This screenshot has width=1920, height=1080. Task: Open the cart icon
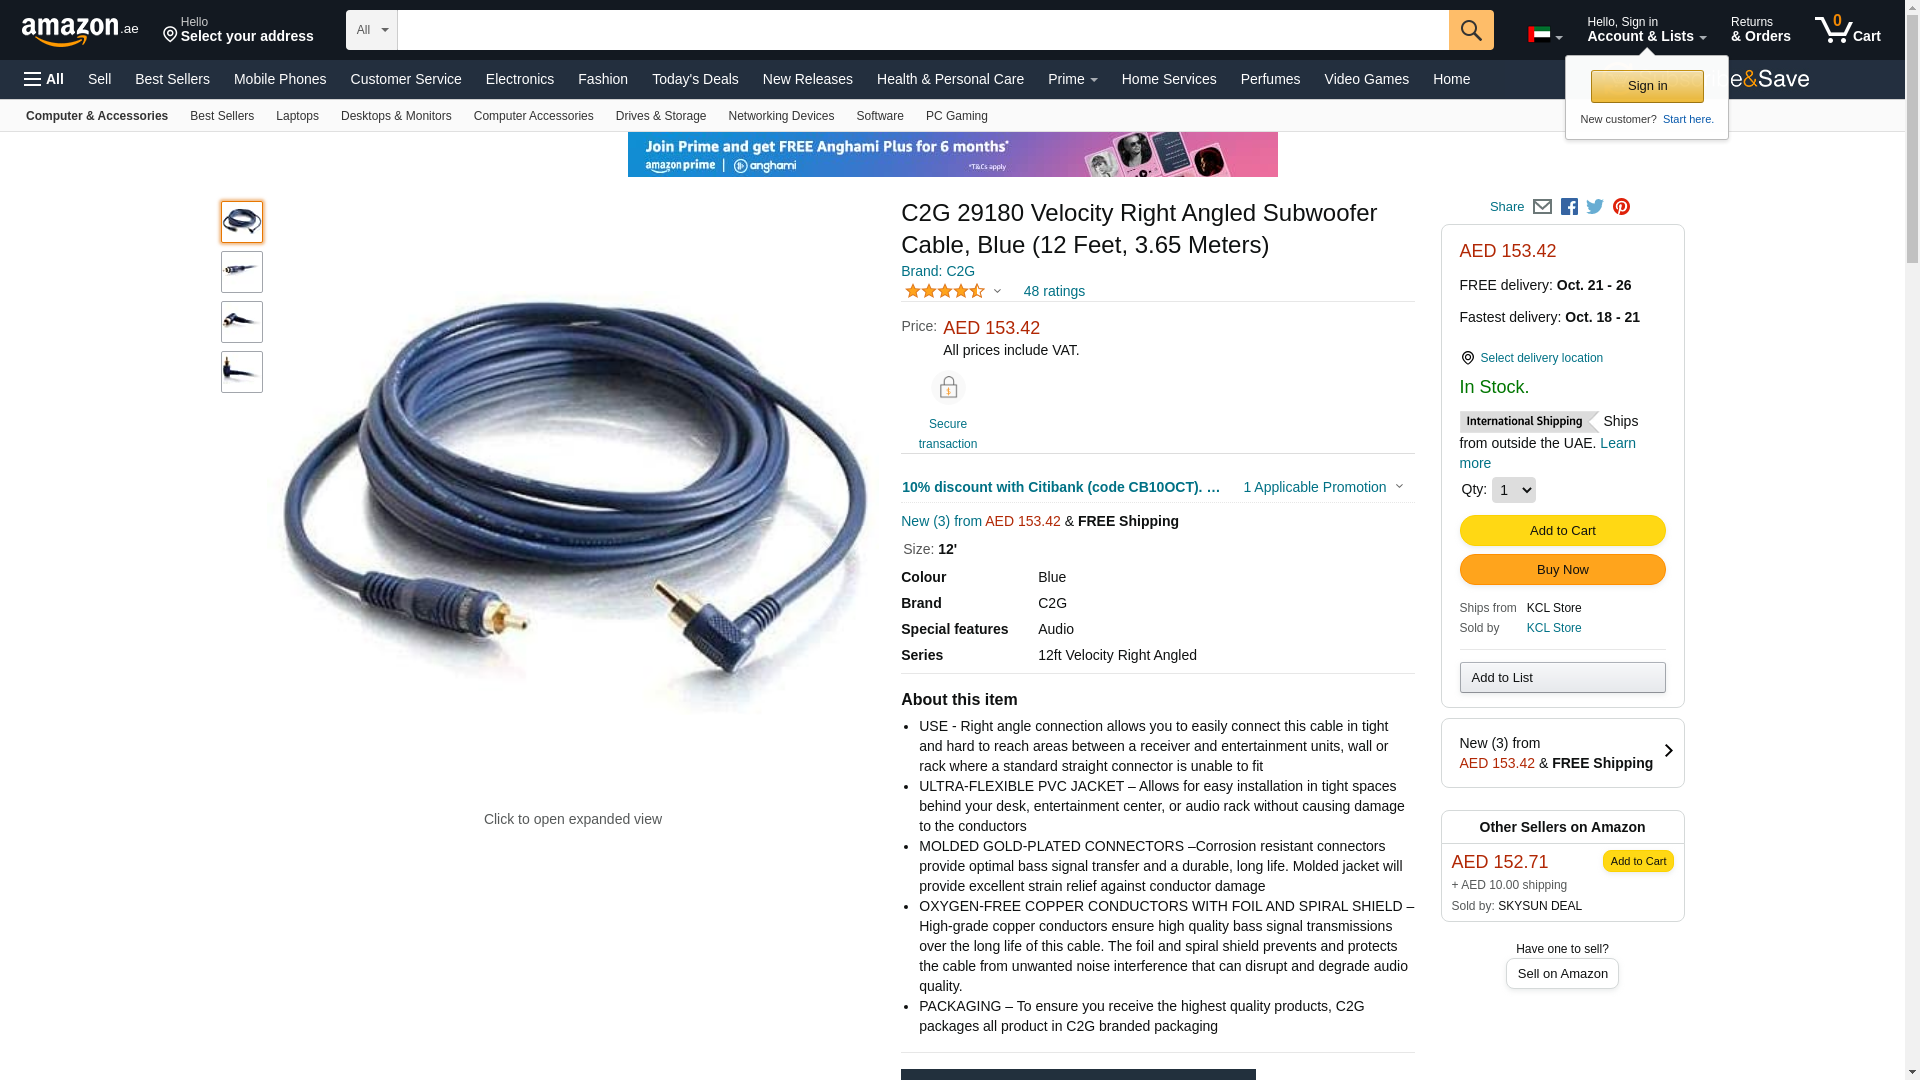pos(1847,30)
